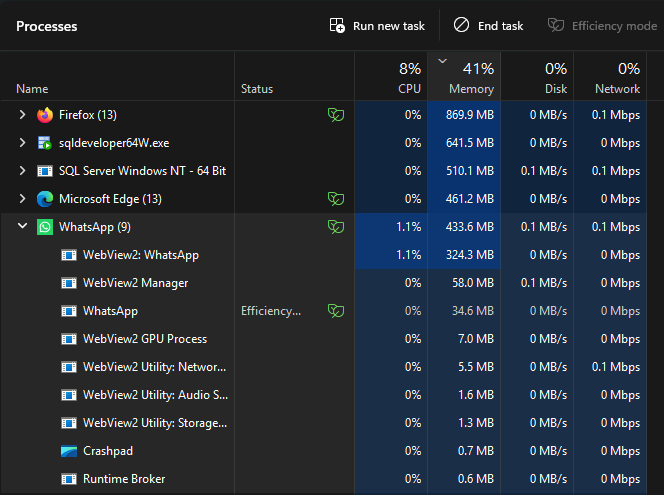Click the 324.3 MB memory value
Image resolution: width=664 pixels, height=495 pixels.
[470, 255]
